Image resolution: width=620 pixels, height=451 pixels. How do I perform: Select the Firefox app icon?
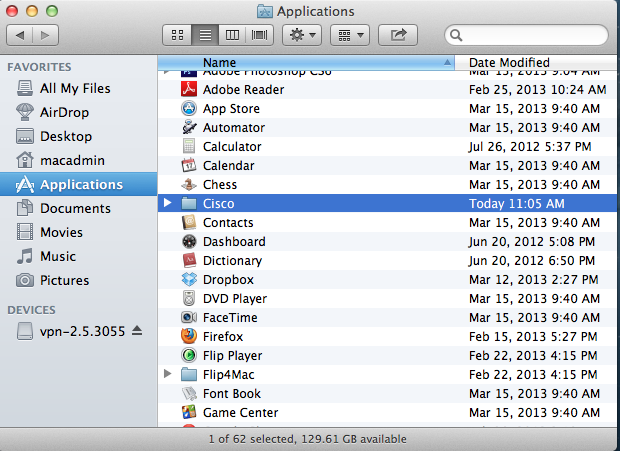click(x=189, y=336)
